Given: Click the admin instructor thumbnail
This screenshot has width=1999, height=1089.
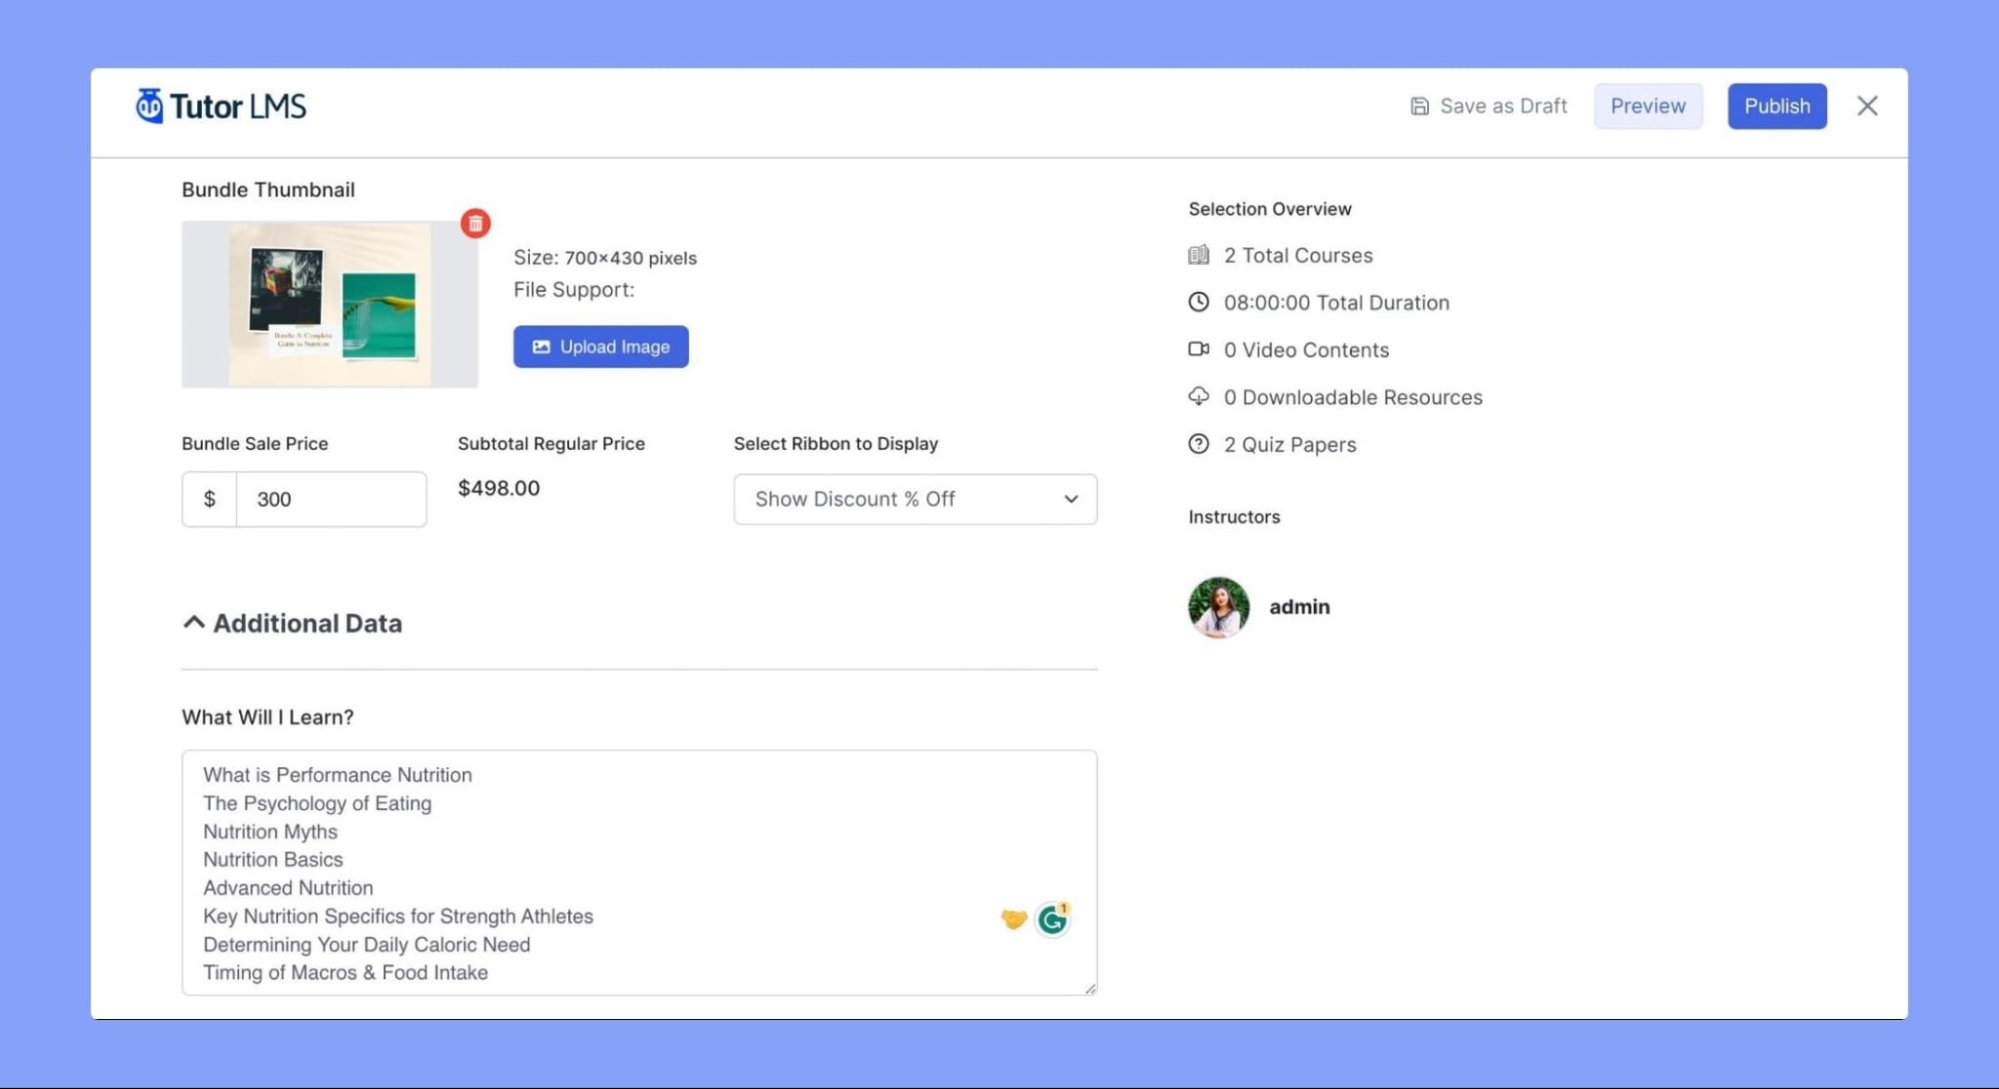Looking at the screenshot, I should 1217,606.
